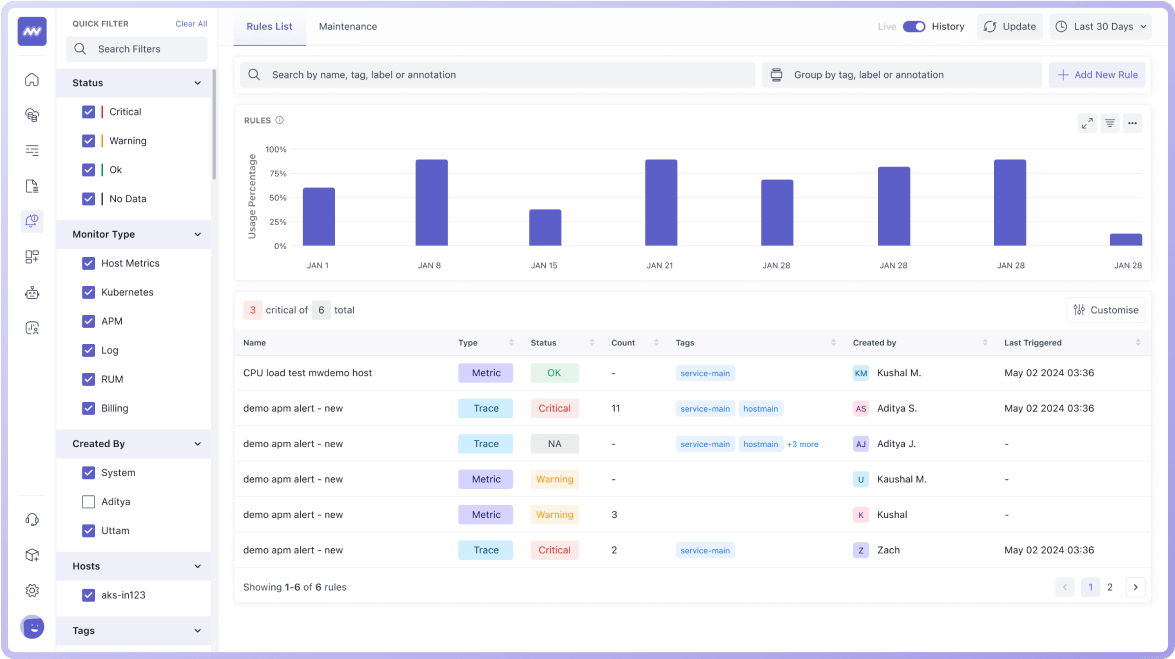Click the Add New Rule button
This screenshot has width=1175, height=659.
click(1097, 75)
